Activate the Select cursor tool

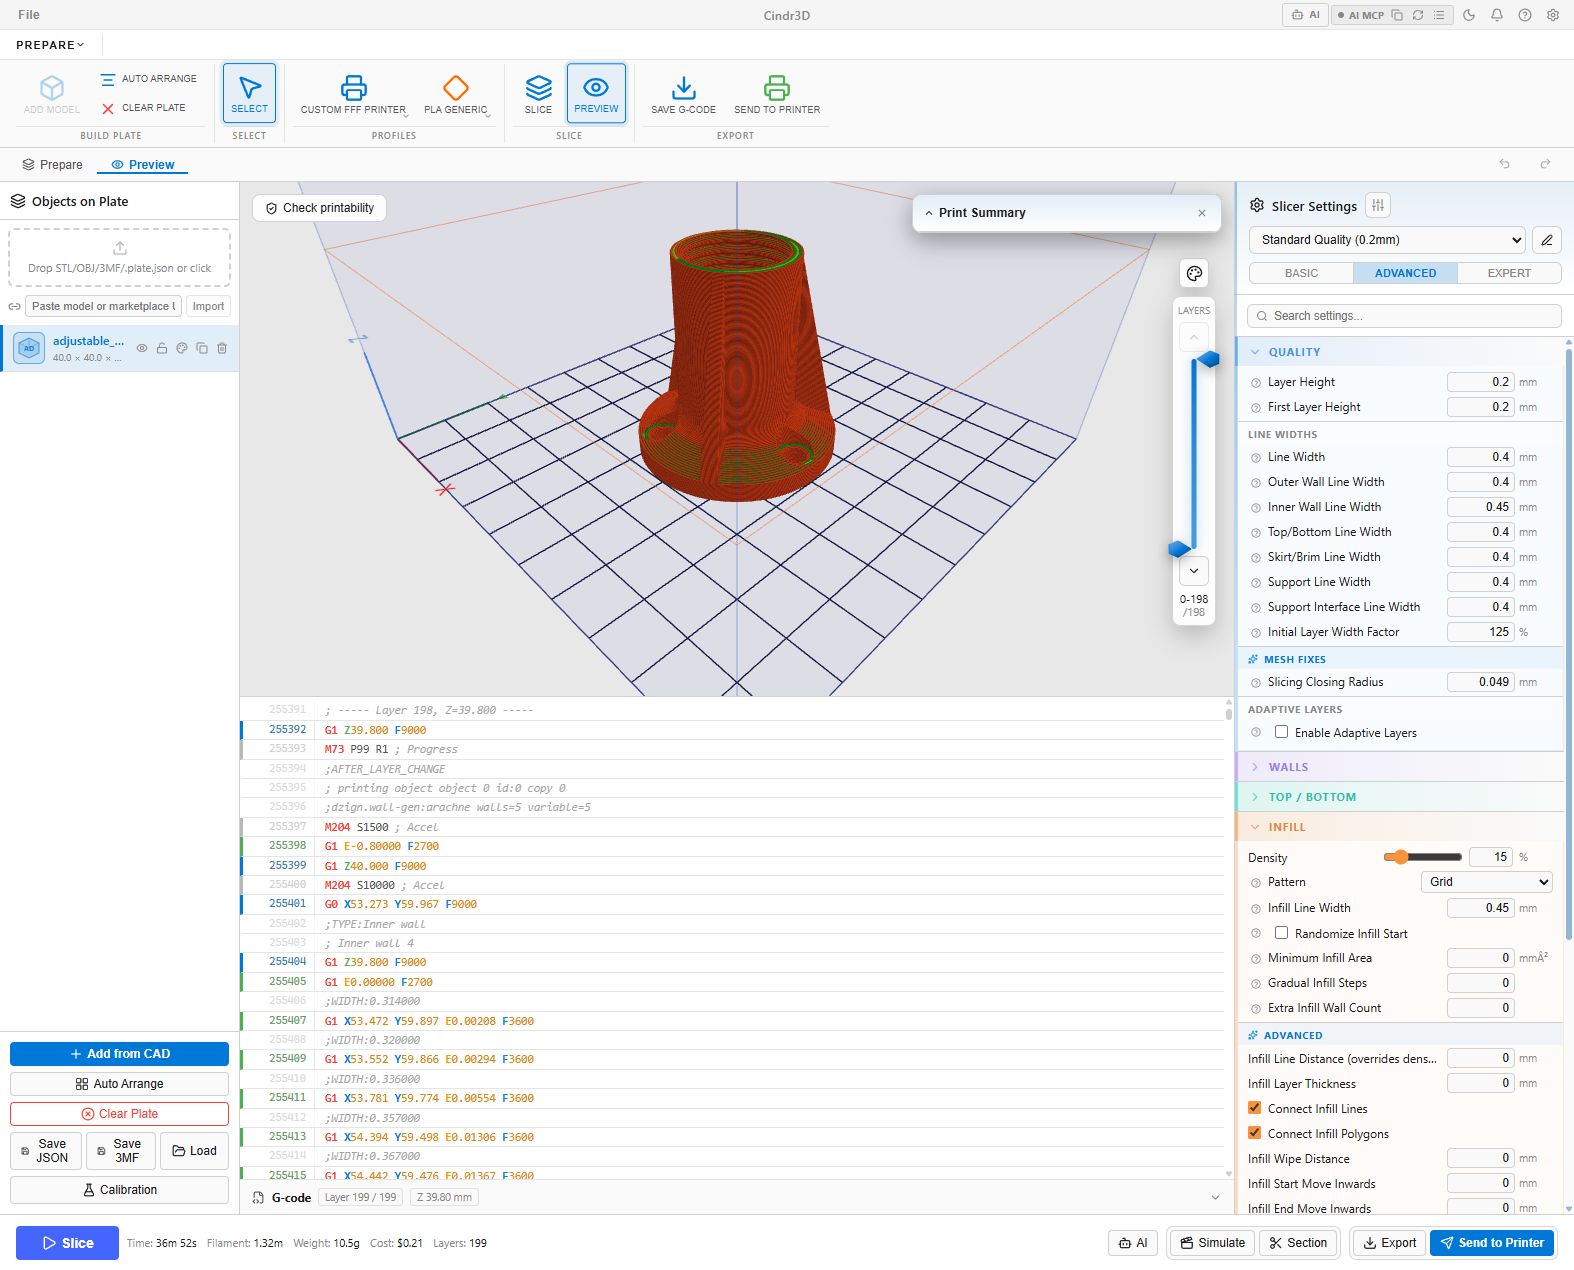point(249,93)
